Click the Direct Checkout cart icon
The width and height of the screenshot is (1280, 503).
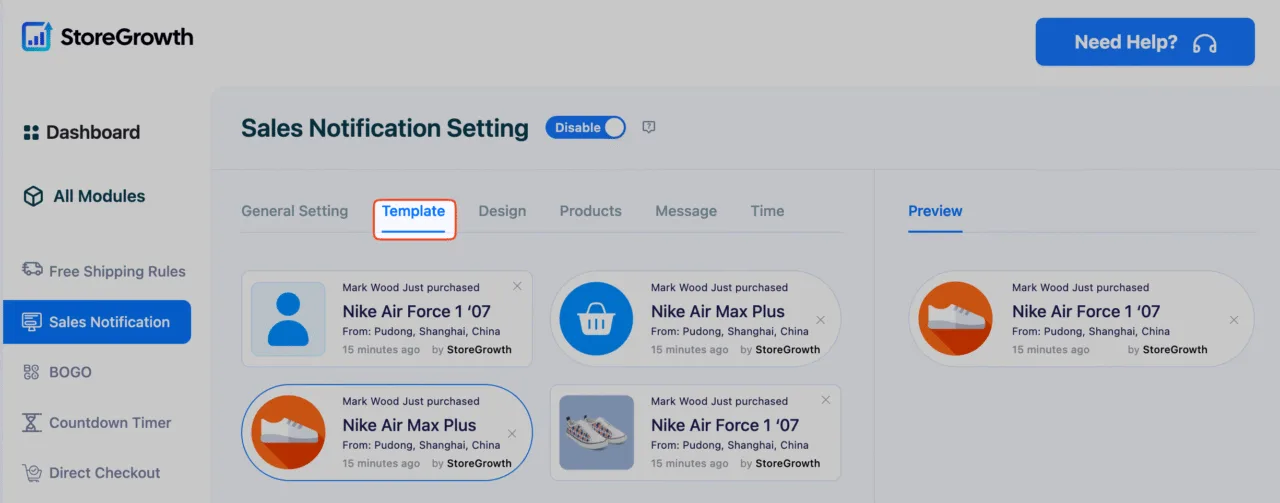[32, 473]
